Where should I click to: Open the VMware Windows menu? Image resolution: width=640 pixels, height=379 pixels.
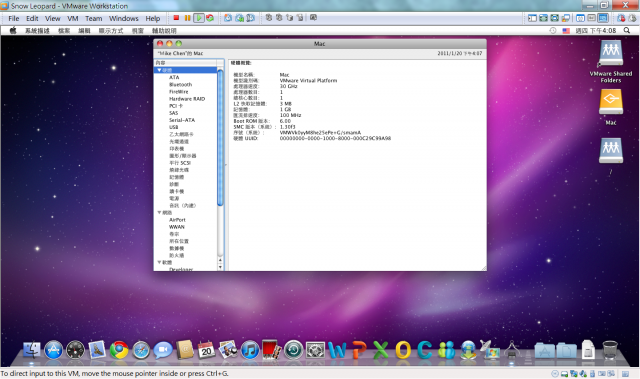124,18
